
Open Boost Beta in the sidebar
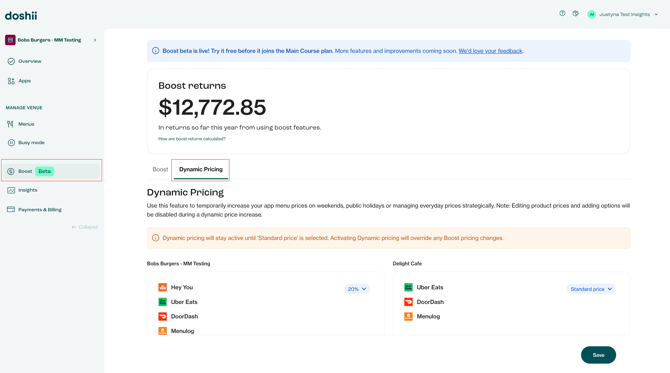tap(51, 171)
